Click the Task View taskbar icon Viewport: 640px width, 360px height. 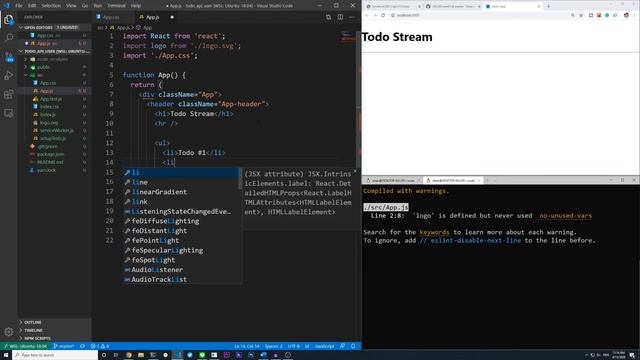[x=116, y=355]
